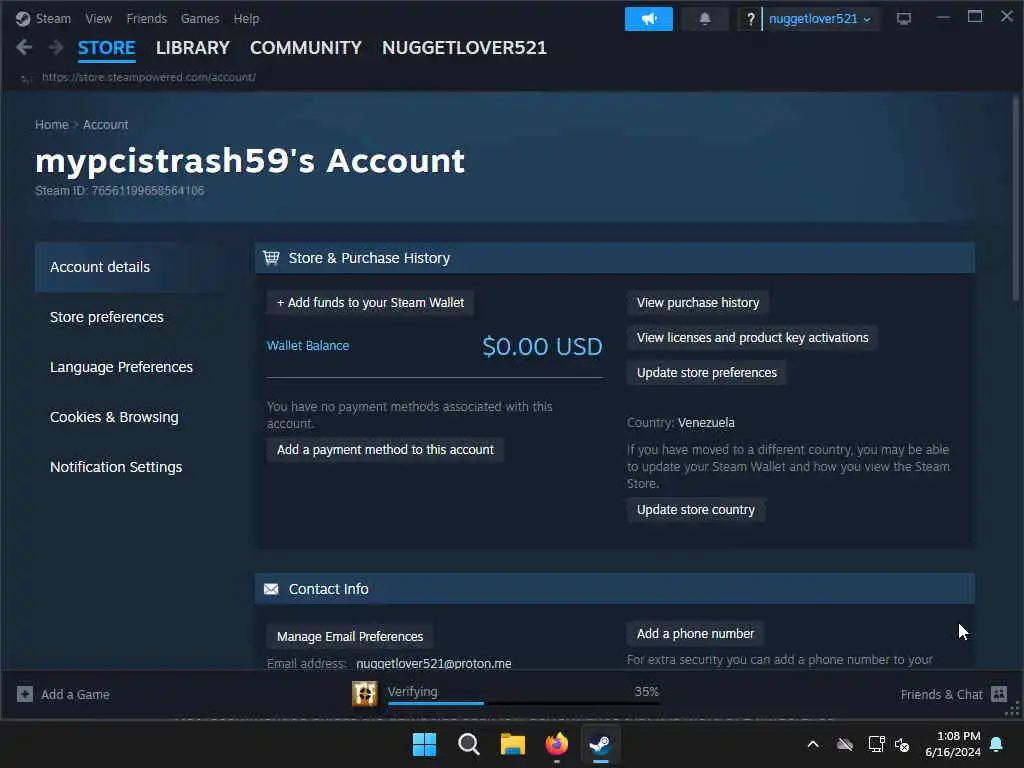
Task: Switch to the LIBRARY tab
Action: point(193,48)
